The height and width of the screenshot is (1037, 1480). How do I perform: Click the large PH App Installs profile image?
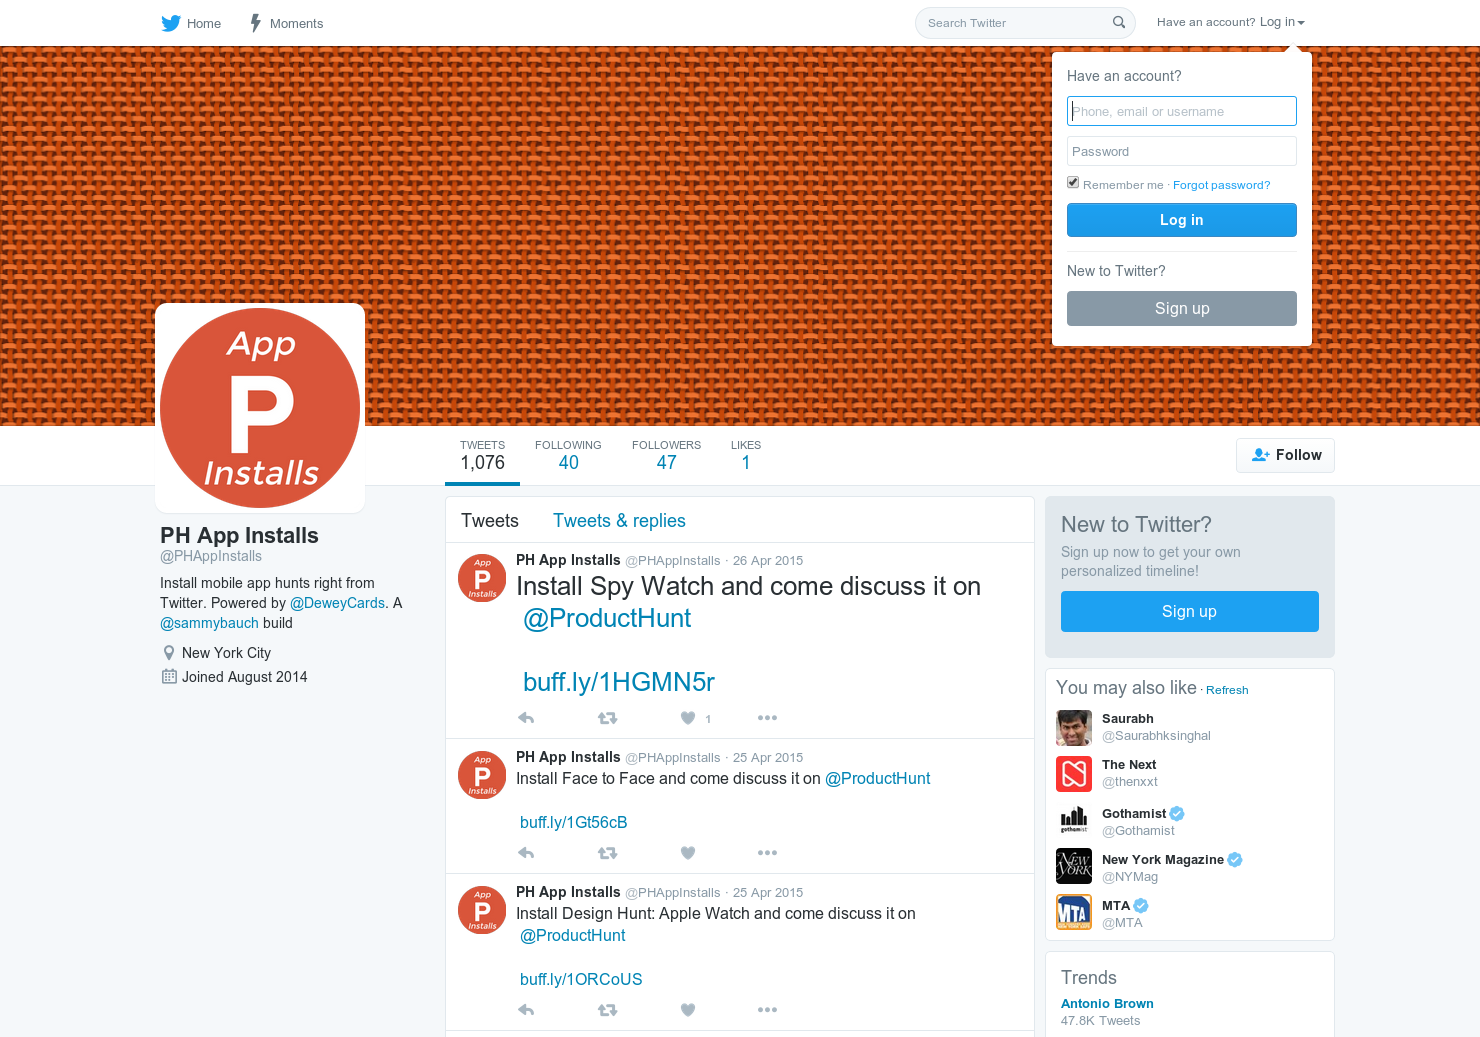pyautogui.click(x=260, y=408)
